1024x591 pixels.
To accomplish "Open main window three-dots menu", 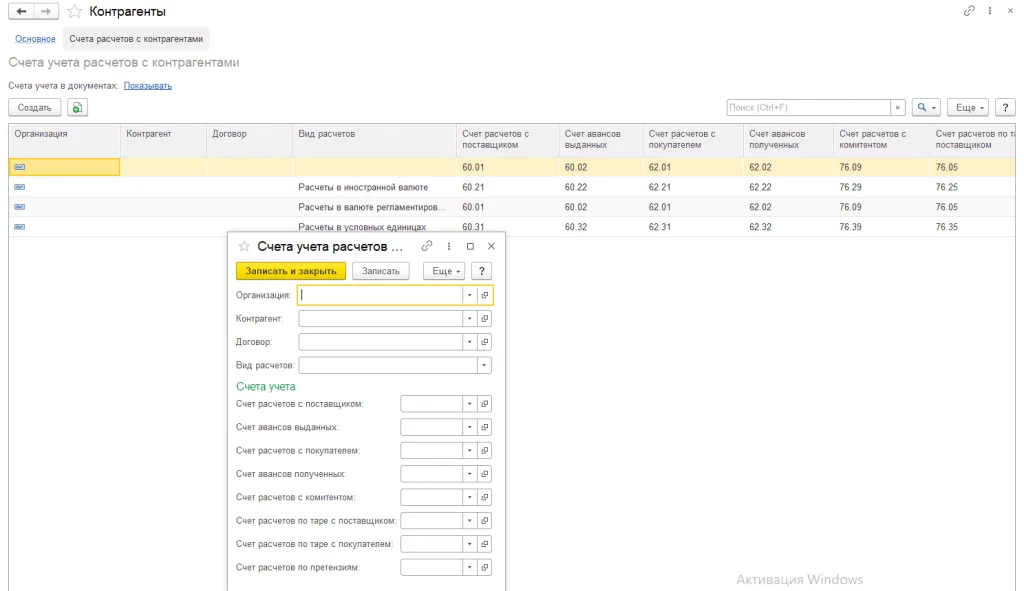I will point(990,10).
